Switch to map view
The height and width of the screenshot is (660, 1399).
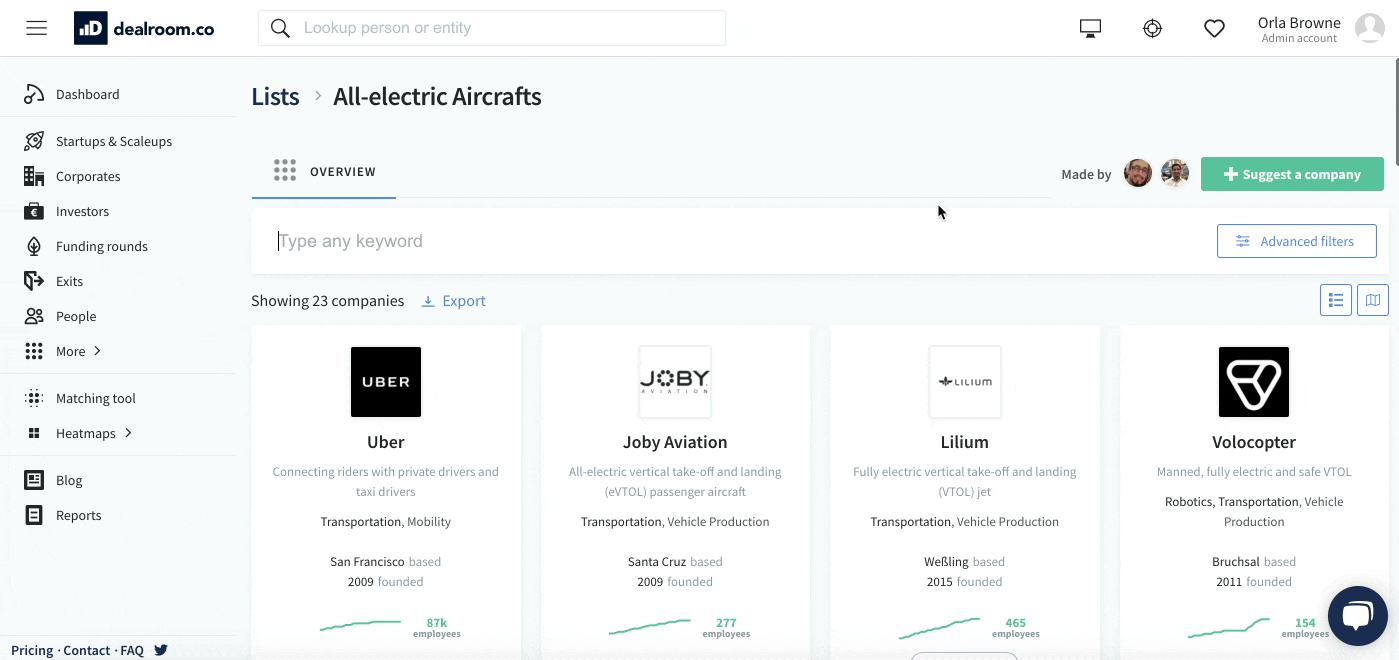(1373, 300)
